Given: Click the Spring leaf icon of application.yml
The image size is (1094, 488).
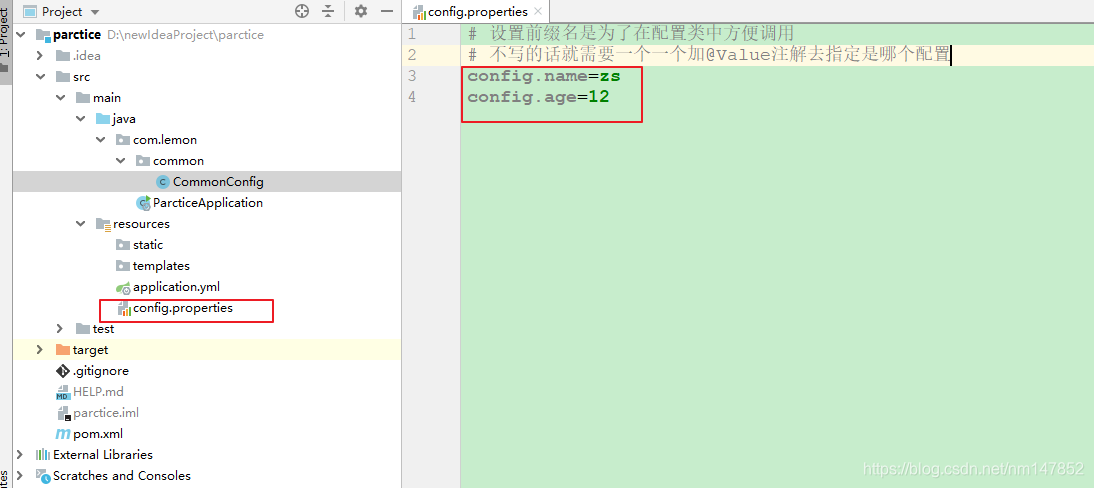Looking at the screenshot, I should 123,287.
